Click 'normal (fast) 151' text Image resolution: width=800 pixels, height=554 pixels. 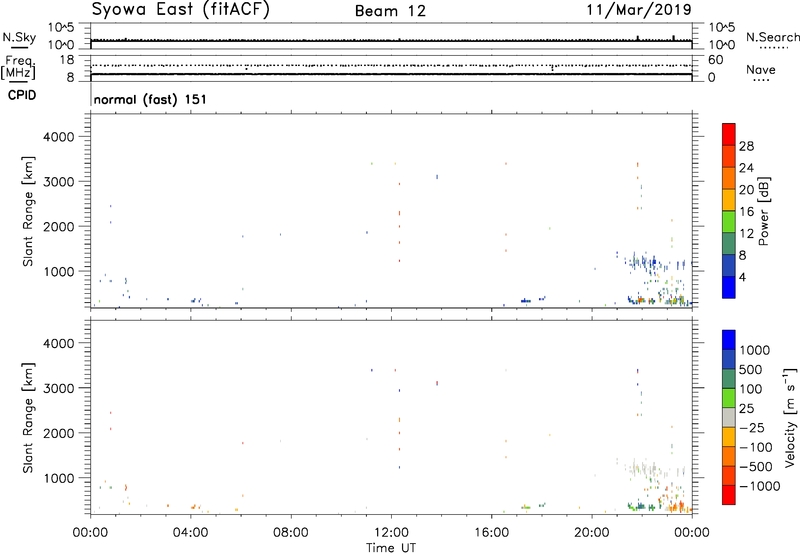click(150, 99)
